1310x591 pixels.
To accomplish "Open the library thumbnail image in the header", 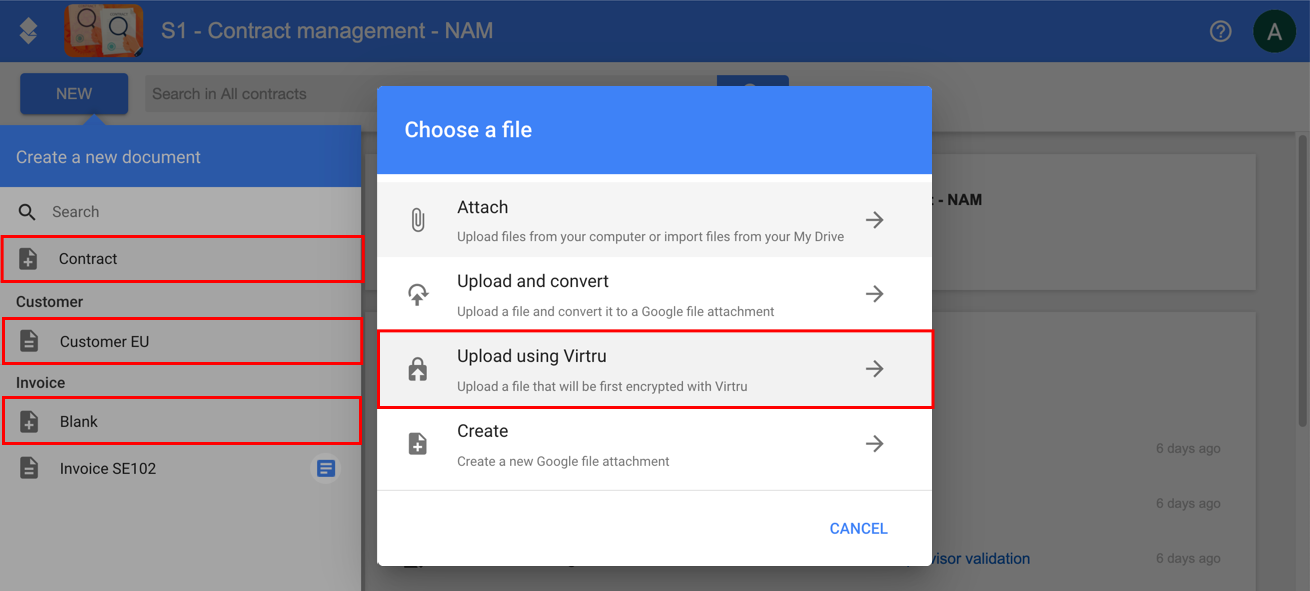I will pyautogui.click(x=104, y=31).
